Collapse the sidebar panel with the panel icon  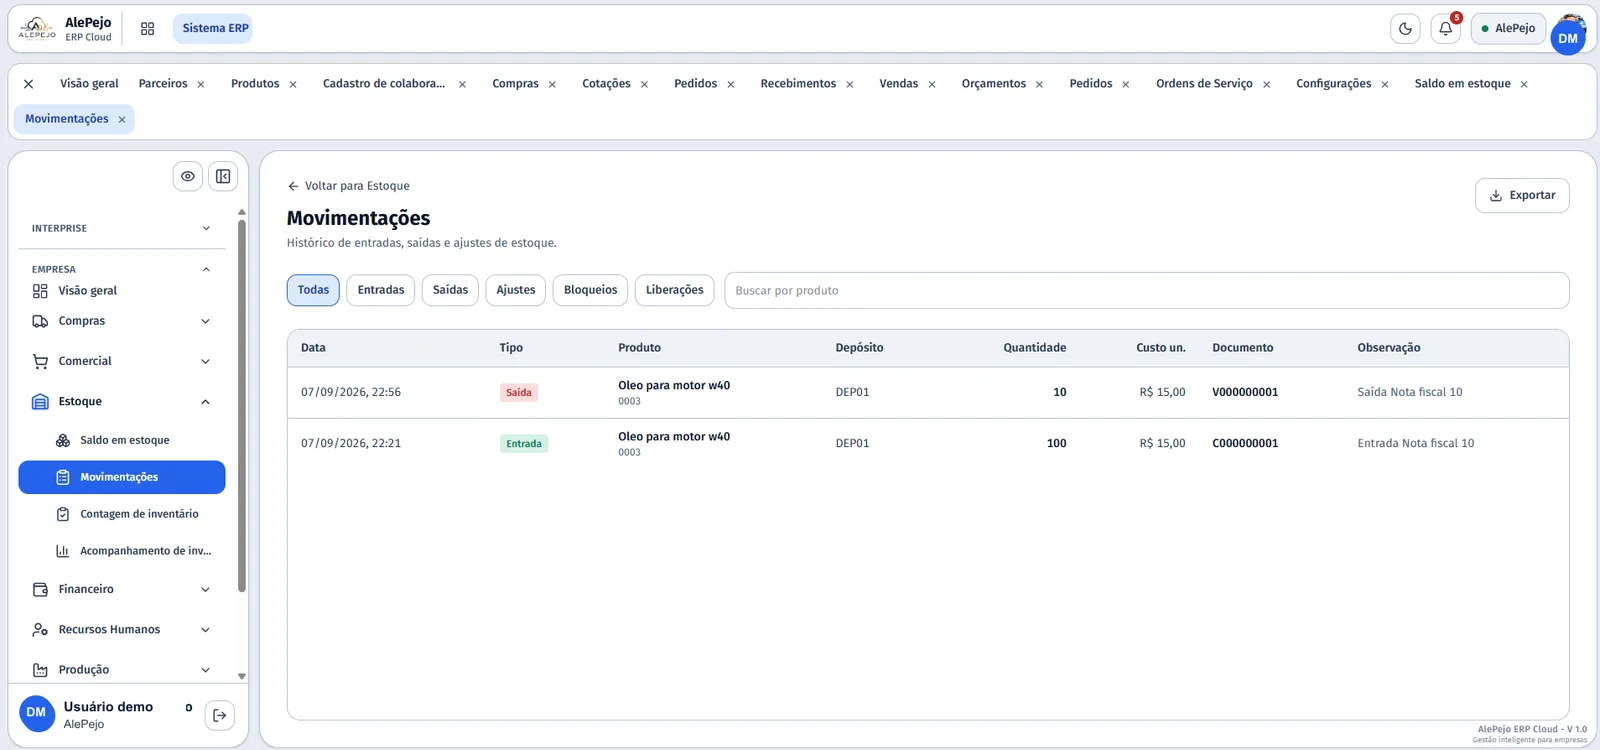(223, 176)
